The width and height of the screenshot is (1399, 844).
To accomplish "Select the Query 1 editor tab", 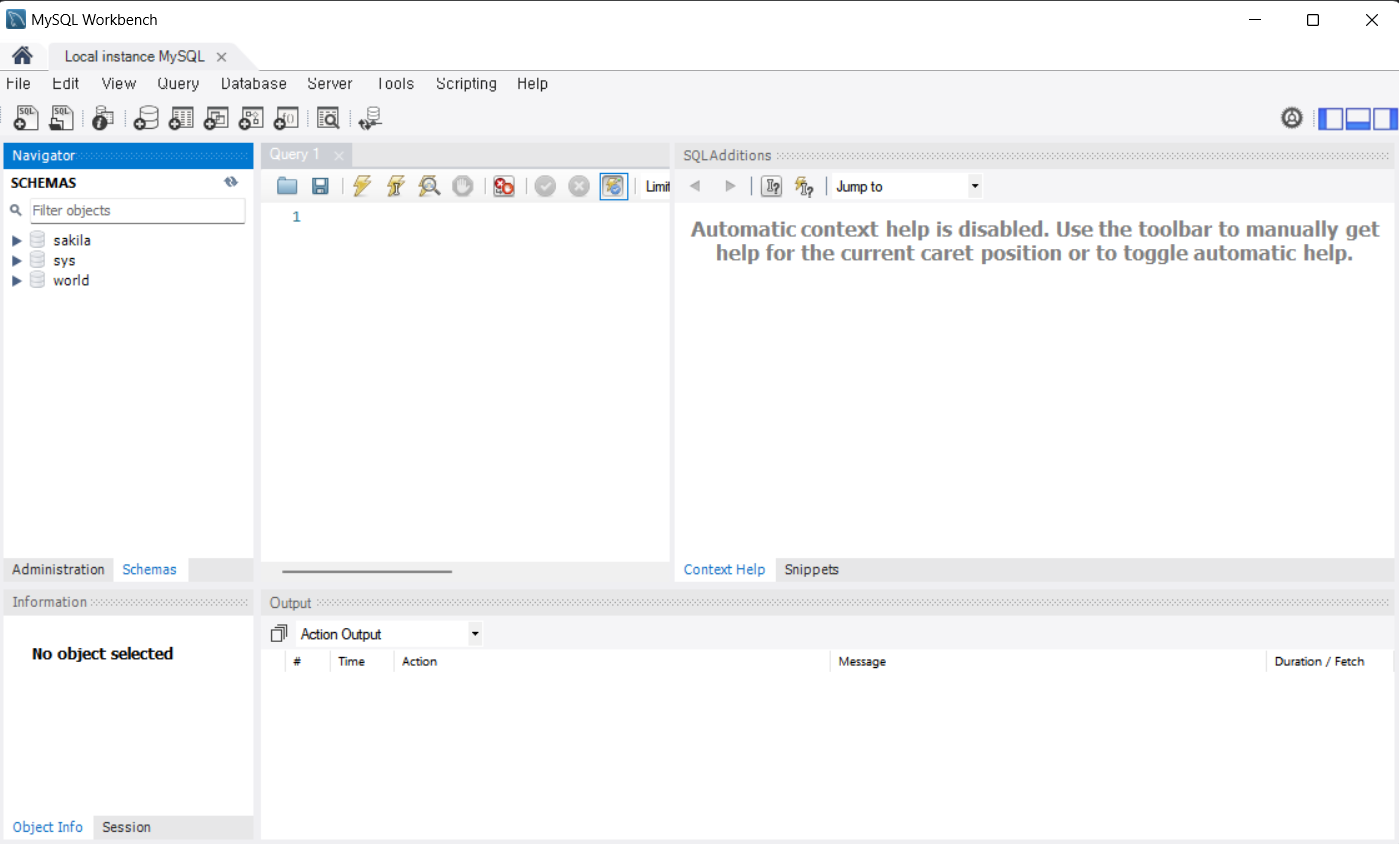I will (295, 155).
